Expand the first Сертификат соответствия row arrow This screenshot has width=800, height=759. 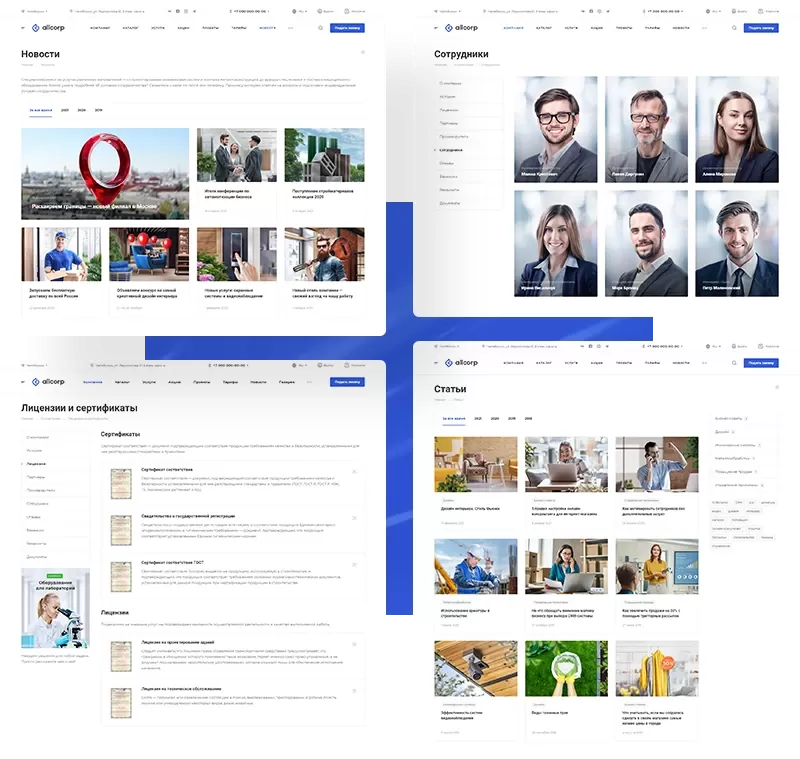(x=354, y=472)
